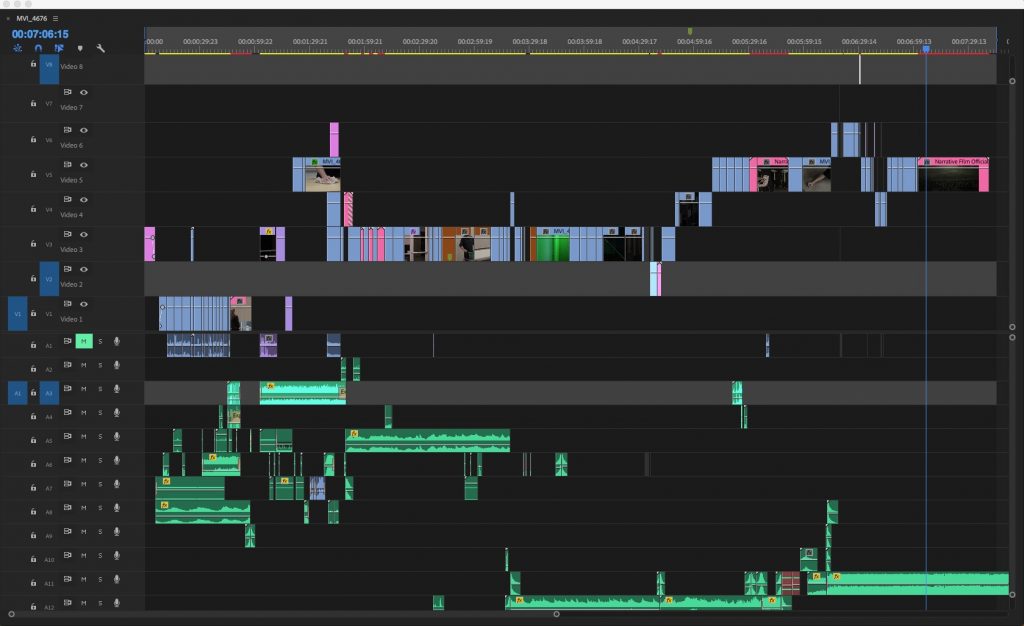The width and height of the screenshot is (1024, 626).
Task: Toggle the Snap magnet icon
Action: [38, 48]
